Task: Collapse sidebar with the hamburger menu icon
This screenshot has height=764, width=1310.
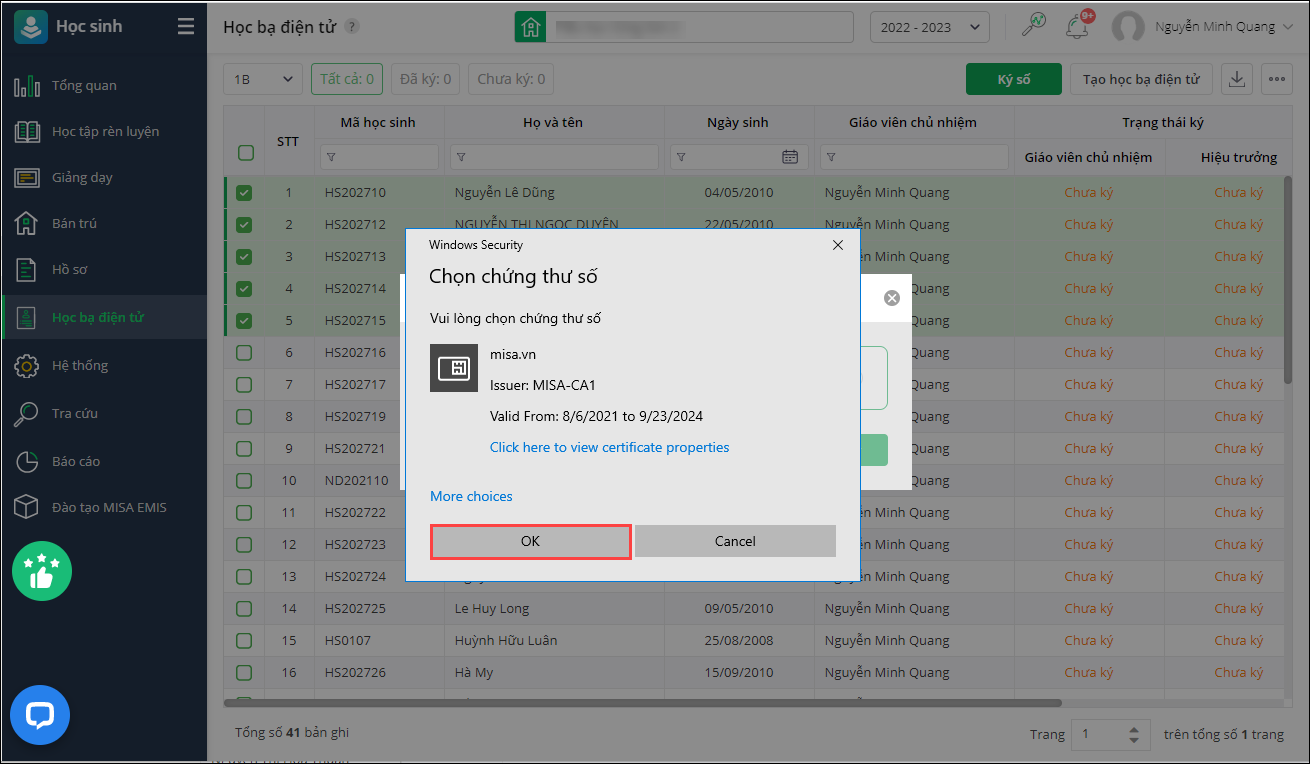Action: 186,27
